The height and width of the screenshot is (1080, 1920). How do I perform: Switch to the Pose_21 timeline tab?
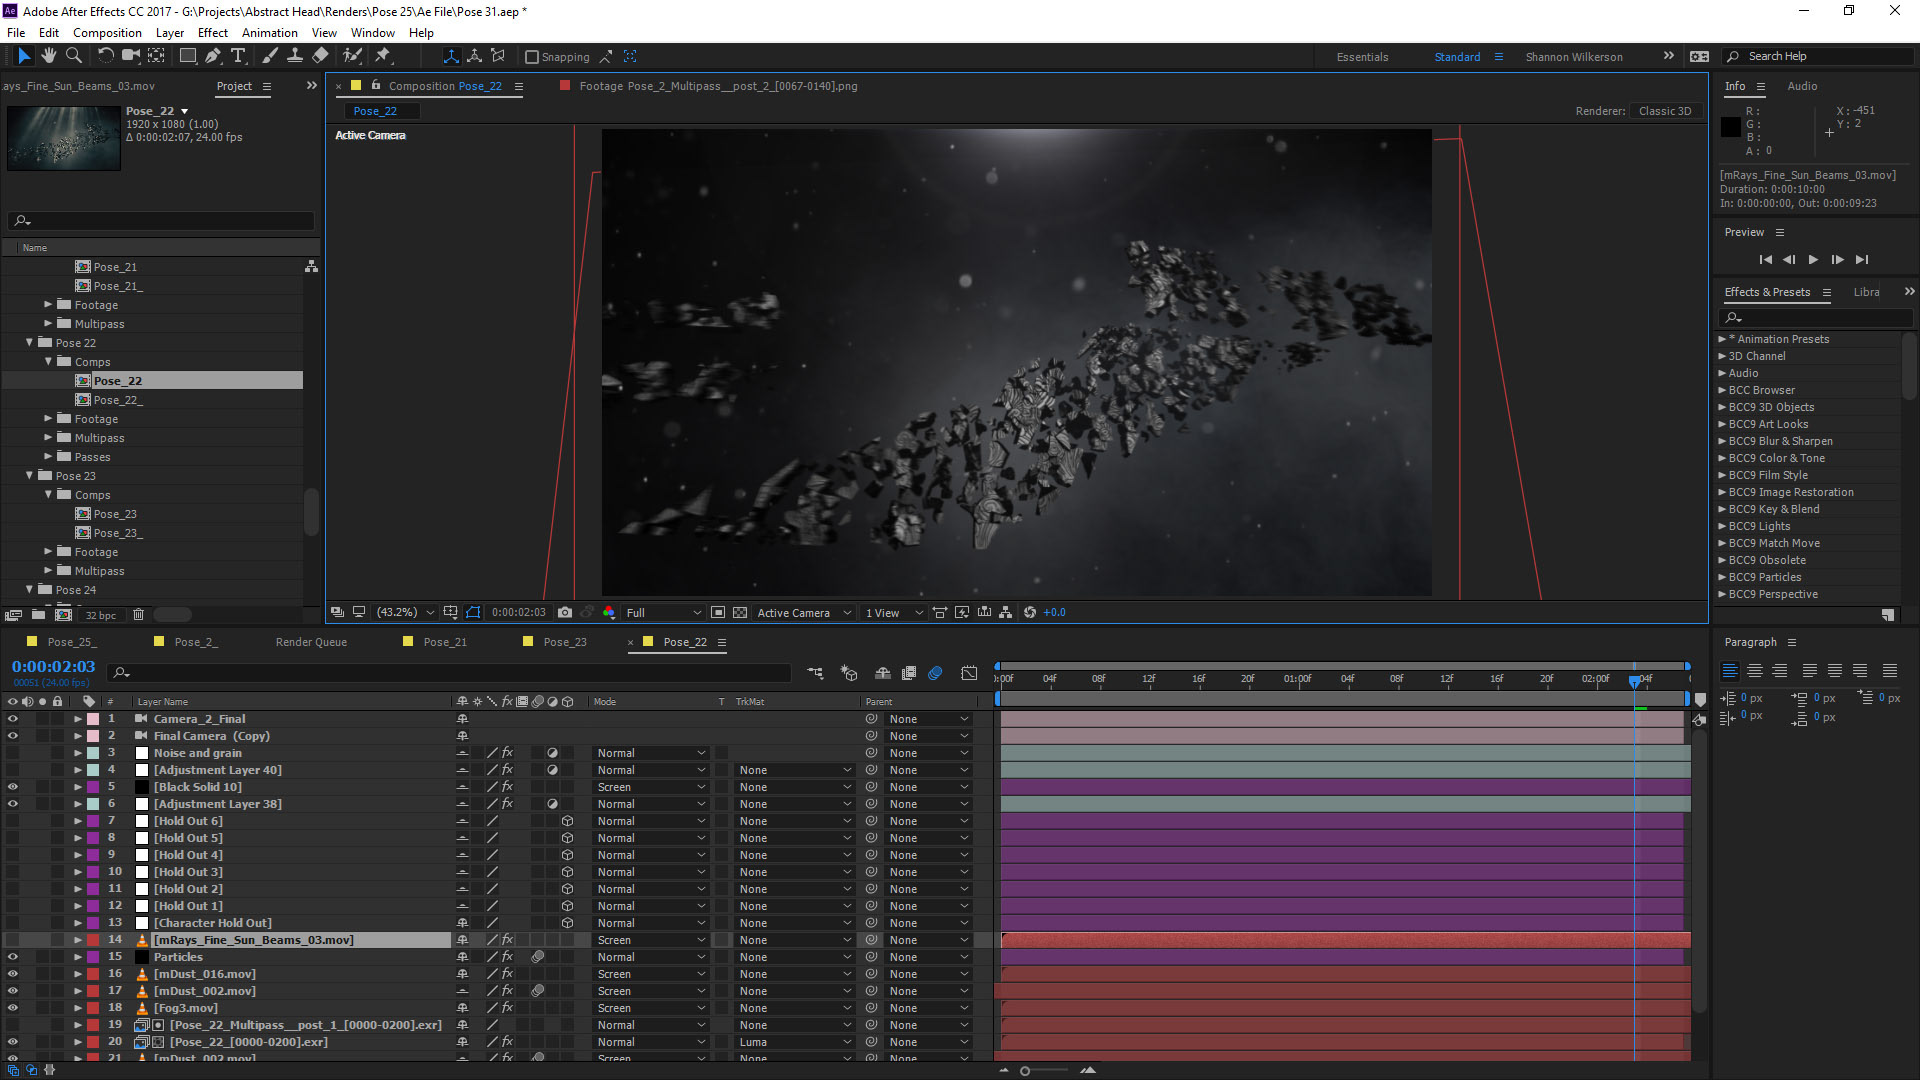[x=444, y=642]
